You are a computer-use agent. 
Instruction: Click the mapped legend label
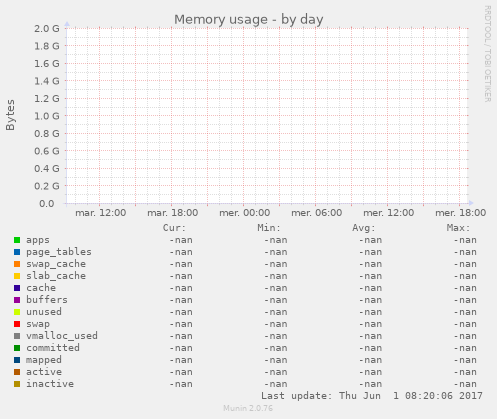pyautogui.click(x=44, y=360)
